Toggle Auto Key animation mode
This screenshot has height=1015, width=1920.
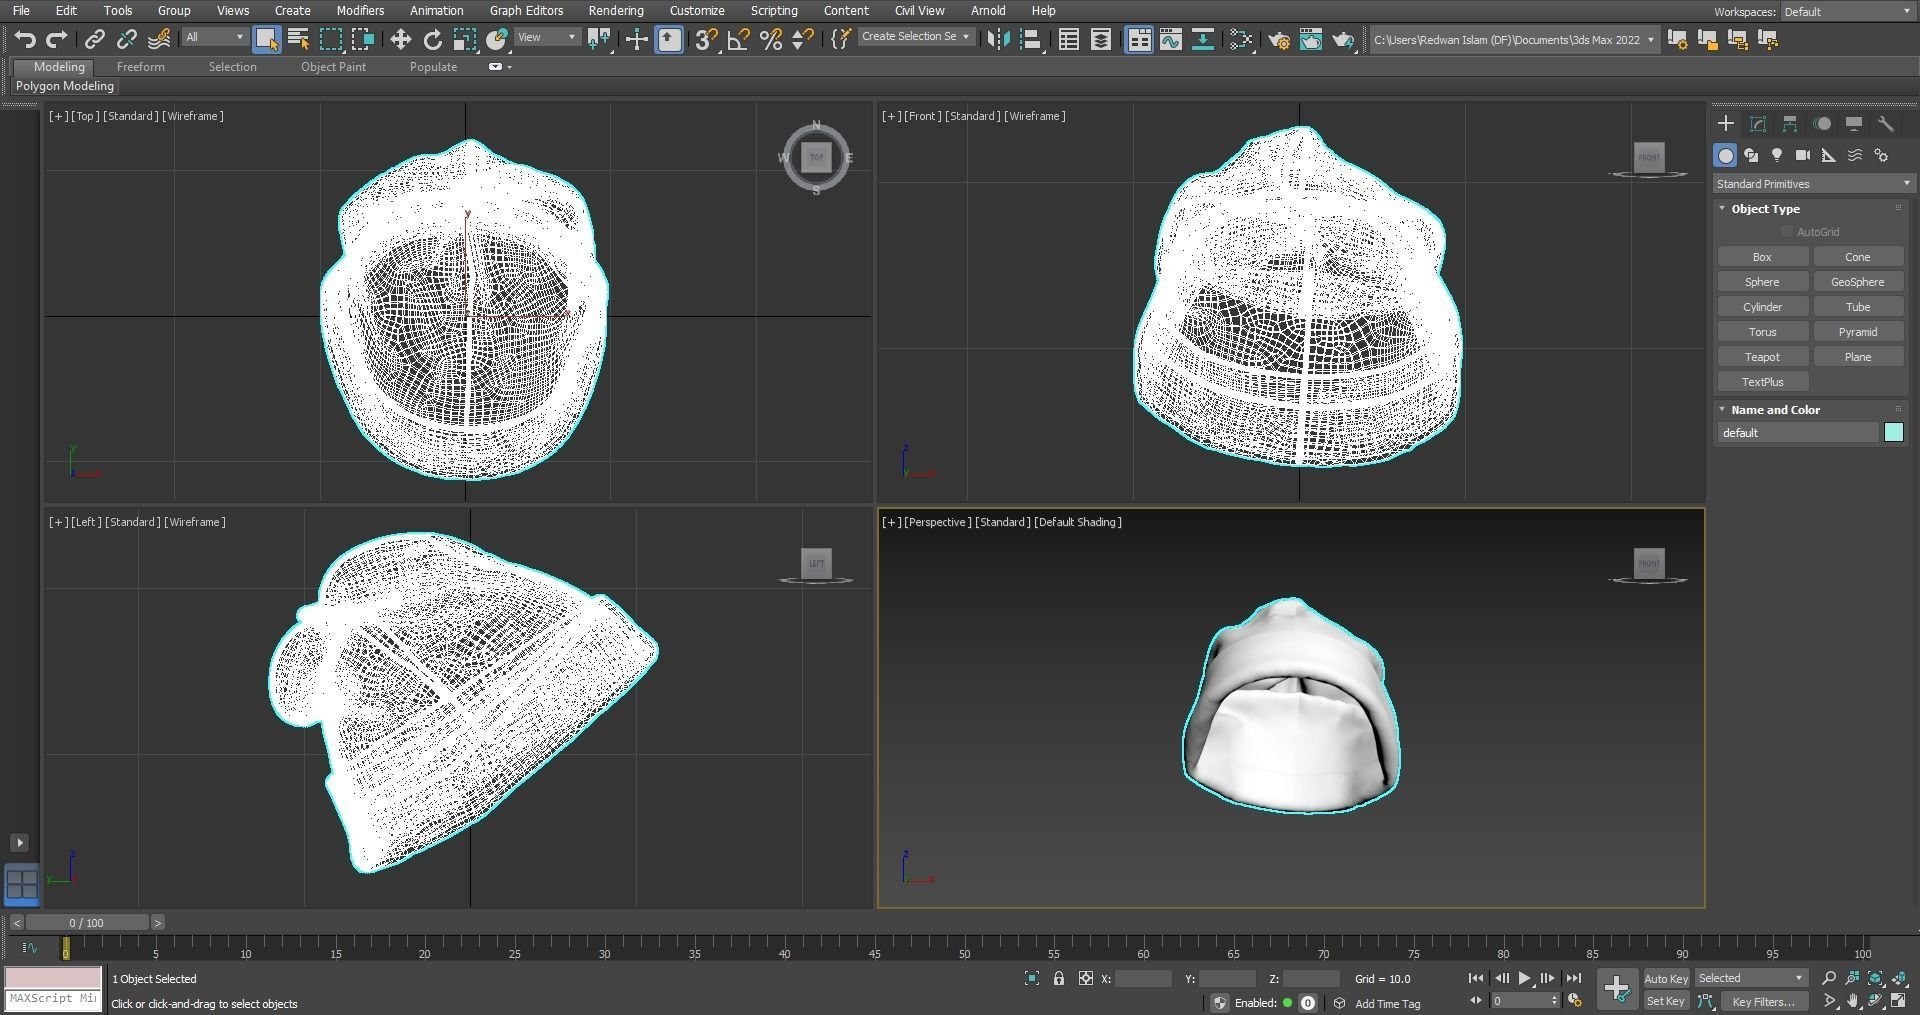click(x=1665, y=979)
